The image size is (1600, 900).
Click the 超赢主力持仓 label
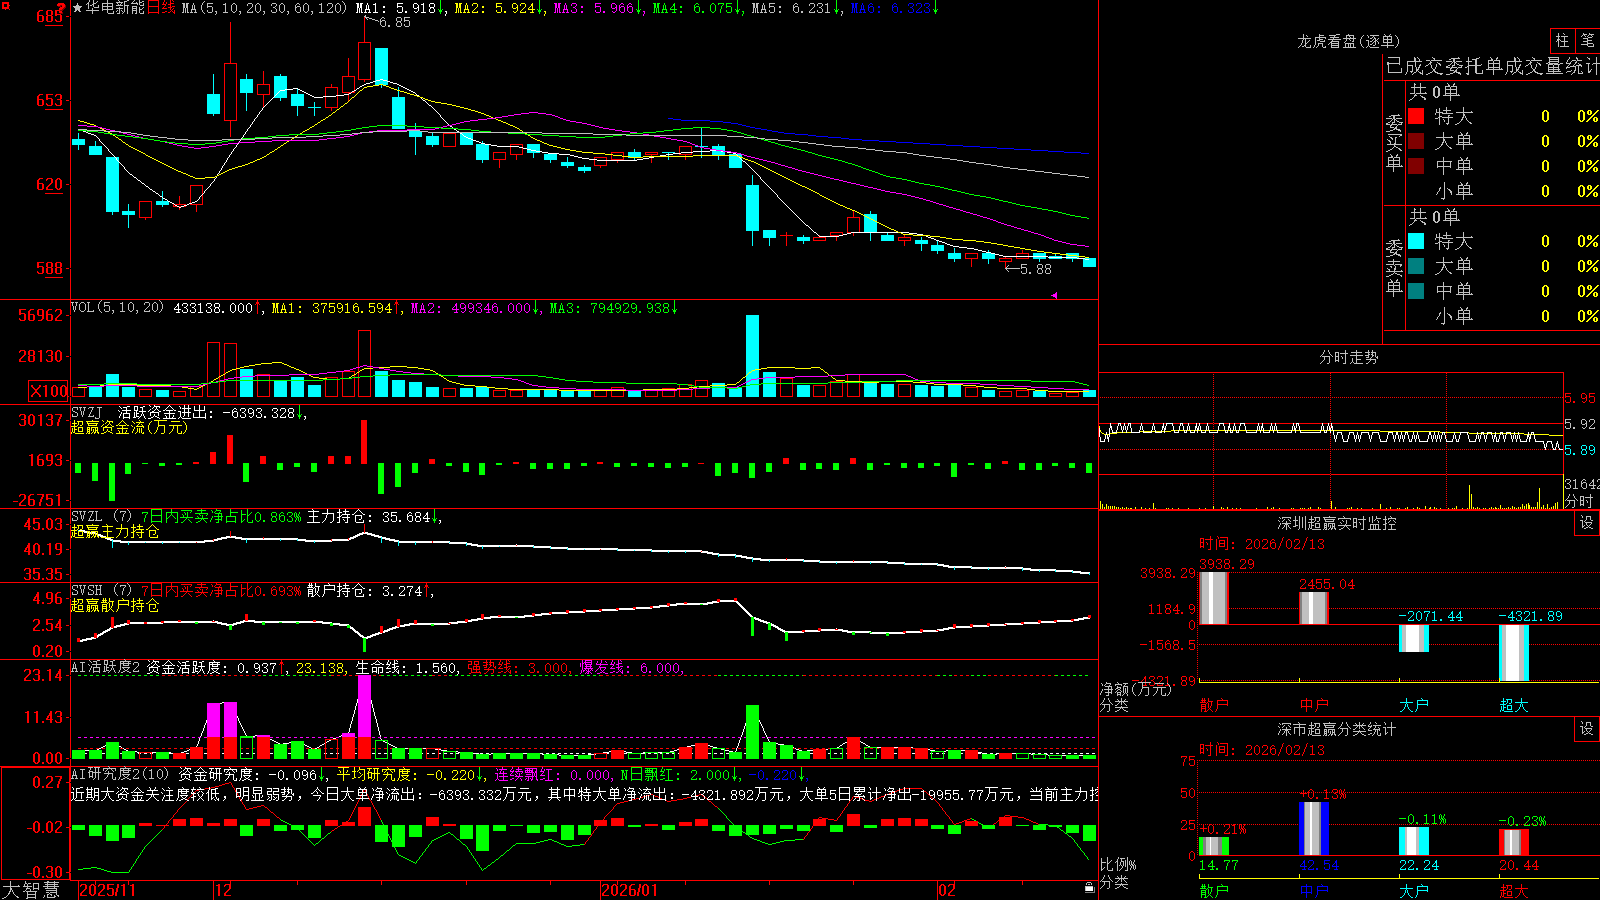115,531
